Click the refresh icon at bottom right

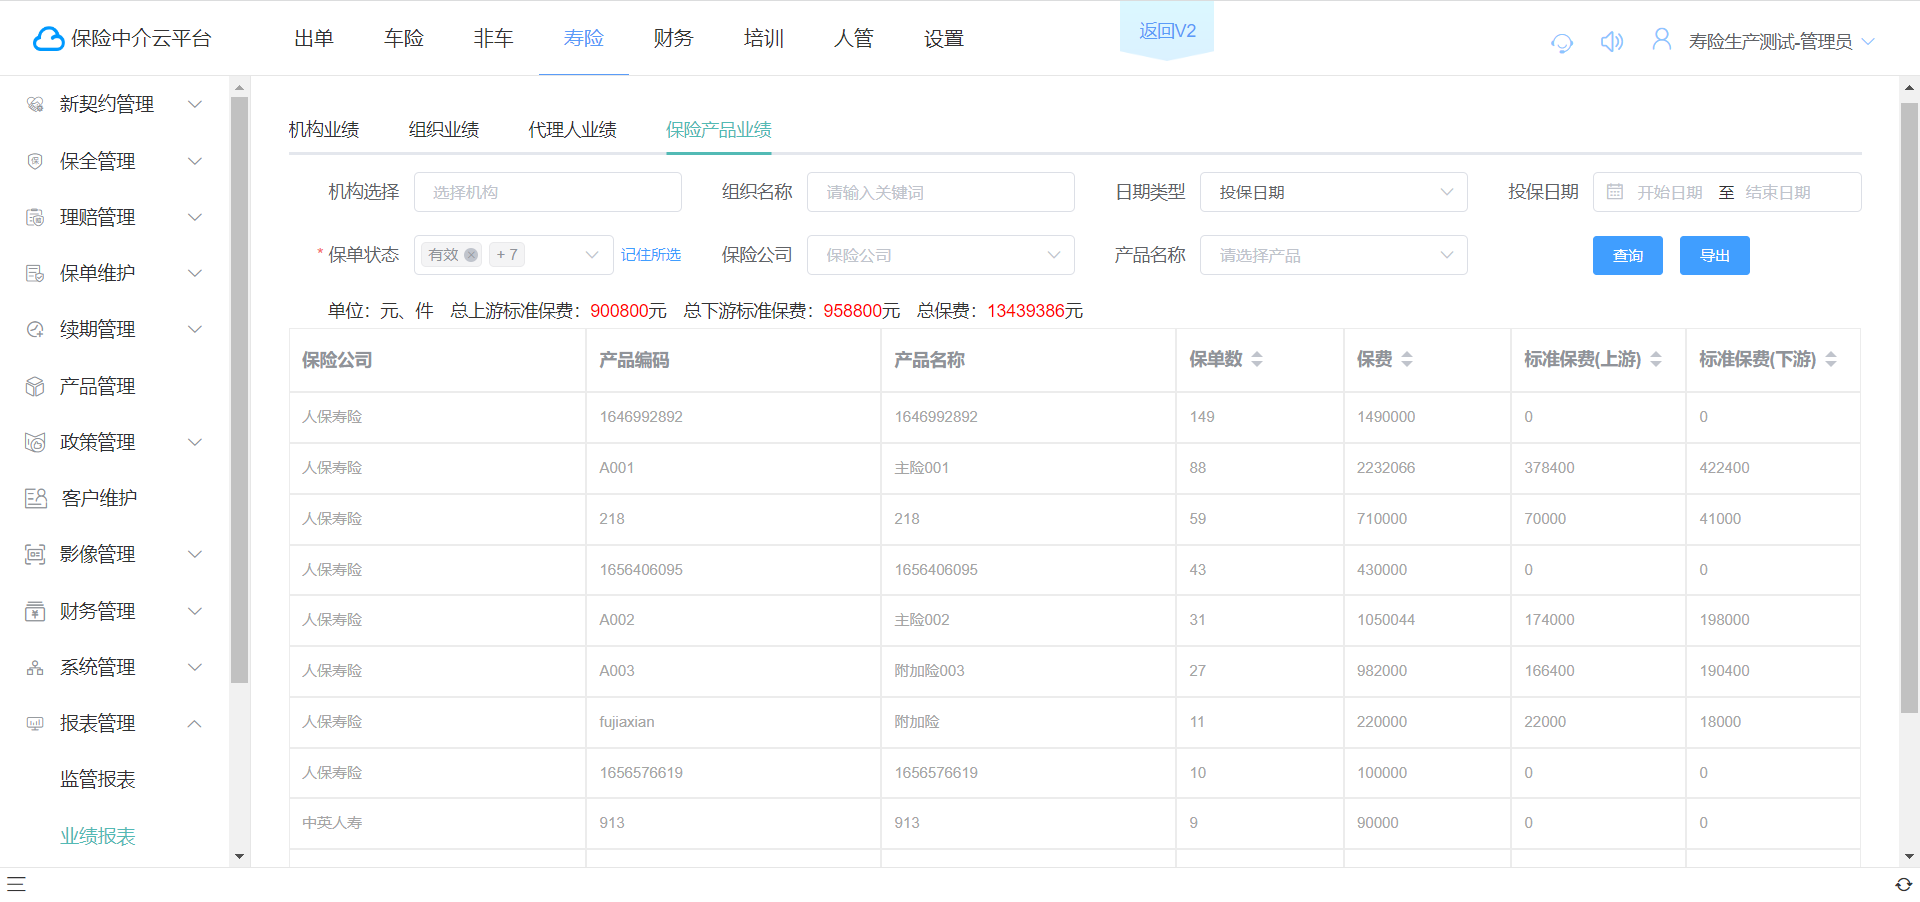pyautogui.click(x=1904, y=884)
